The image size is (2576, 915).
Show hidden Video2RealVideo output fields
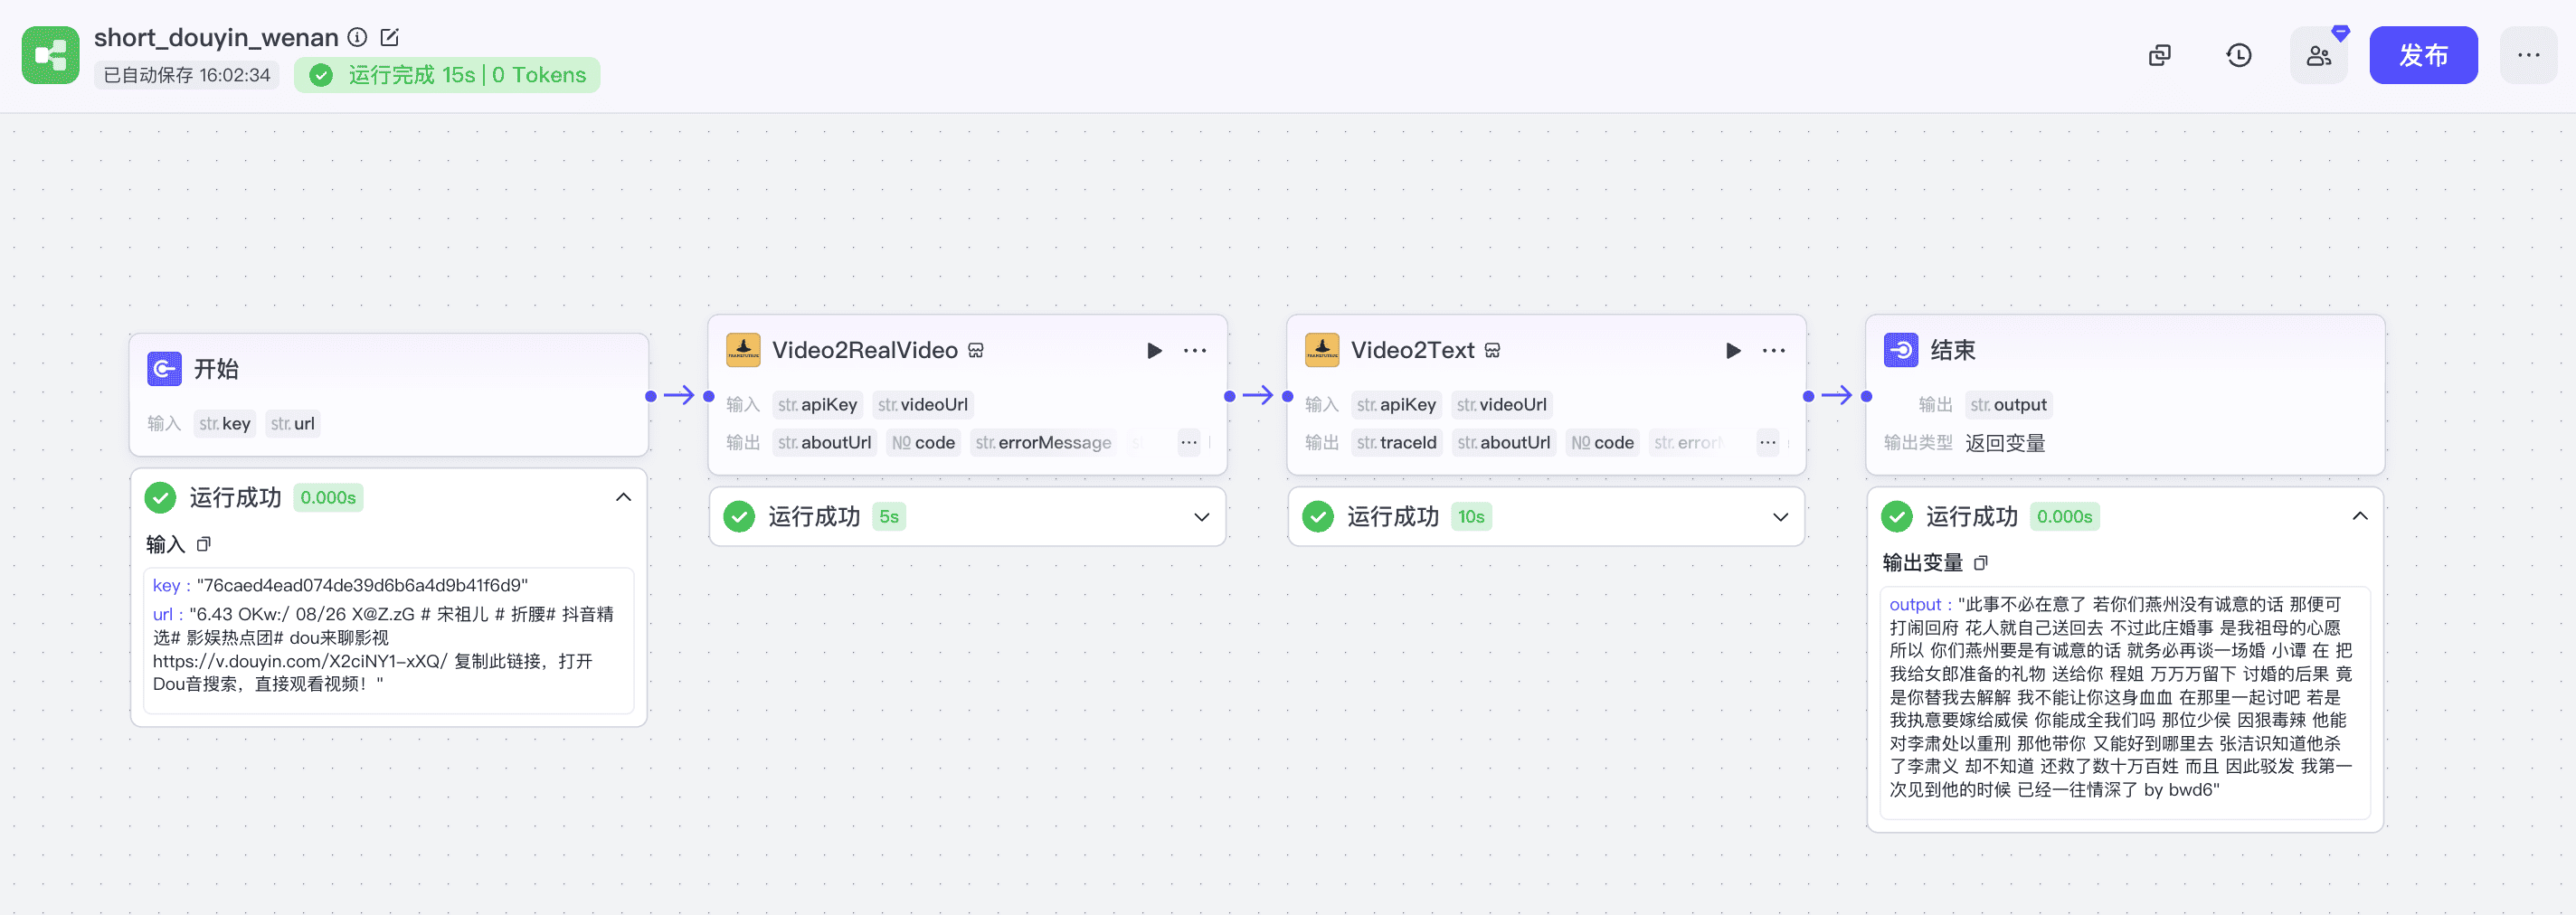[x=1188, y=443]
